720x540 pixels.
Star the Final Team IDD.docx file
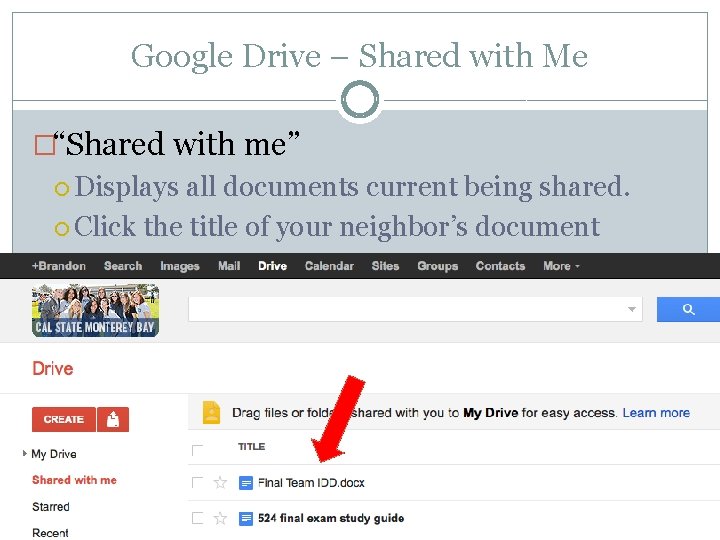tap(220, 483)
